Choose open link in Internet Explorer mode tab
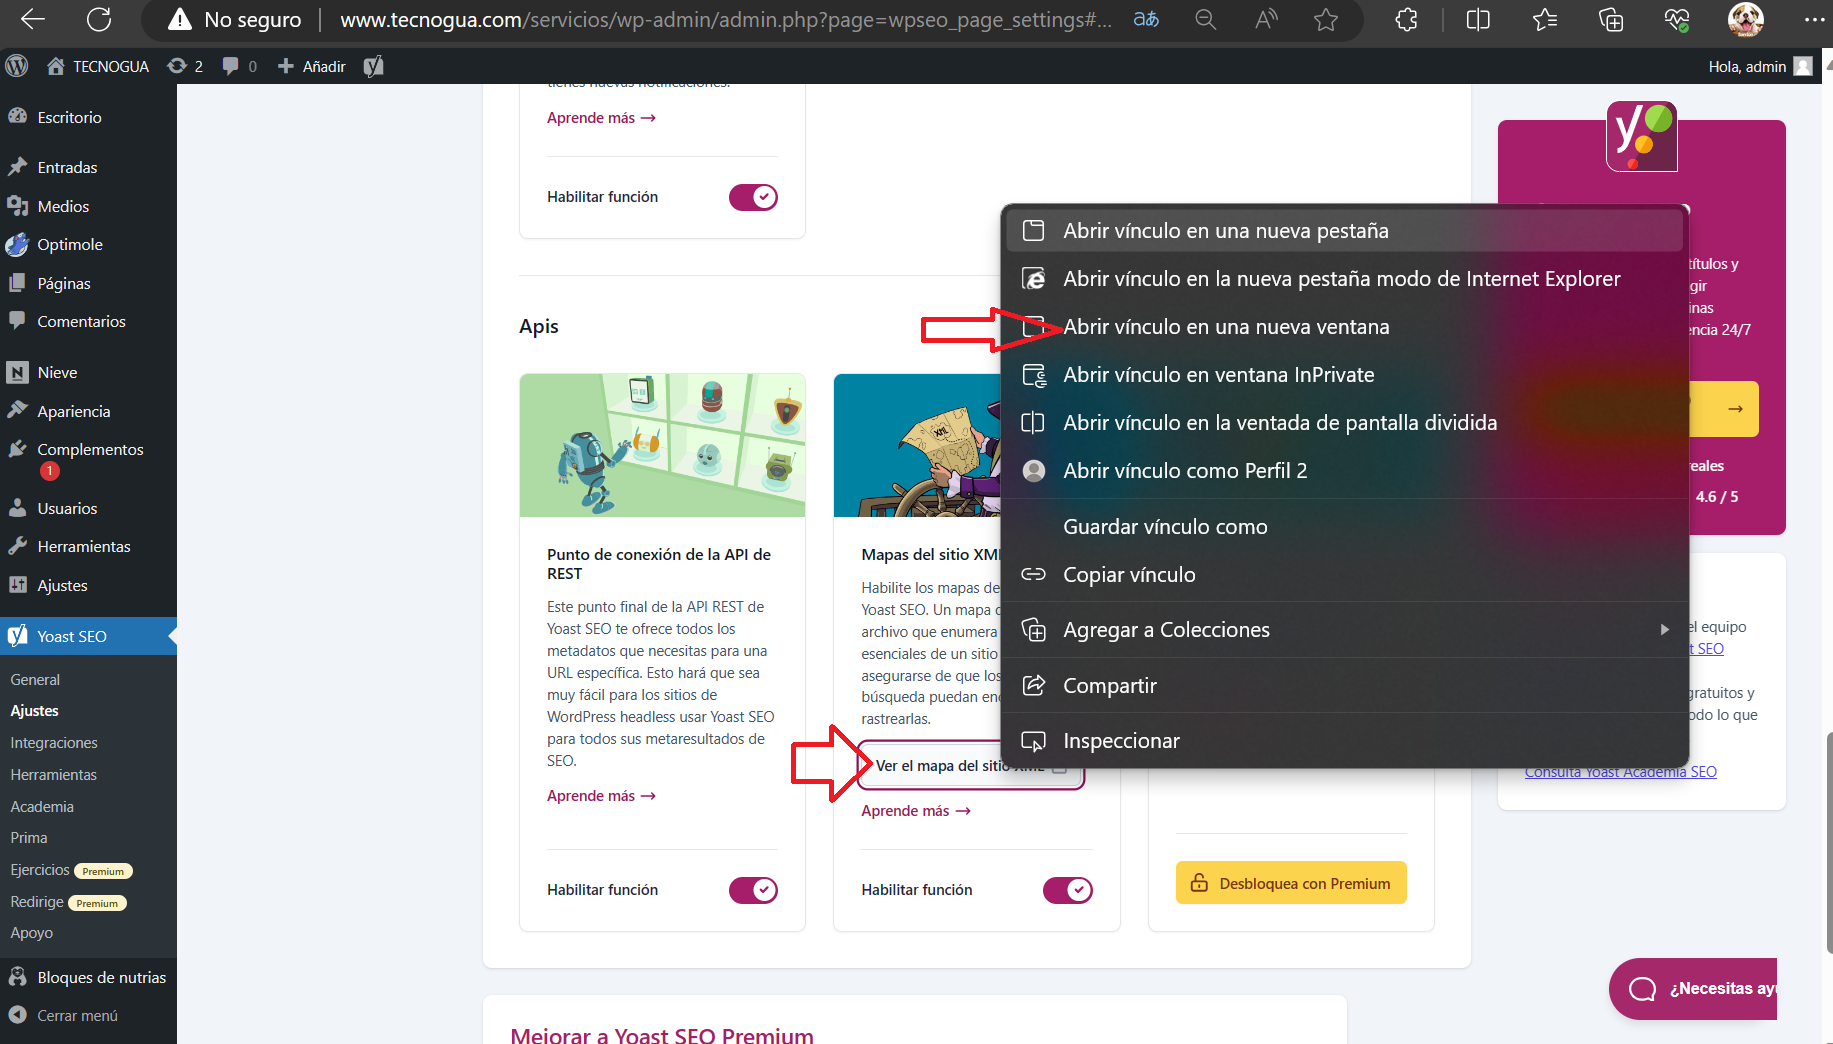 click(x=1344, y=279)
